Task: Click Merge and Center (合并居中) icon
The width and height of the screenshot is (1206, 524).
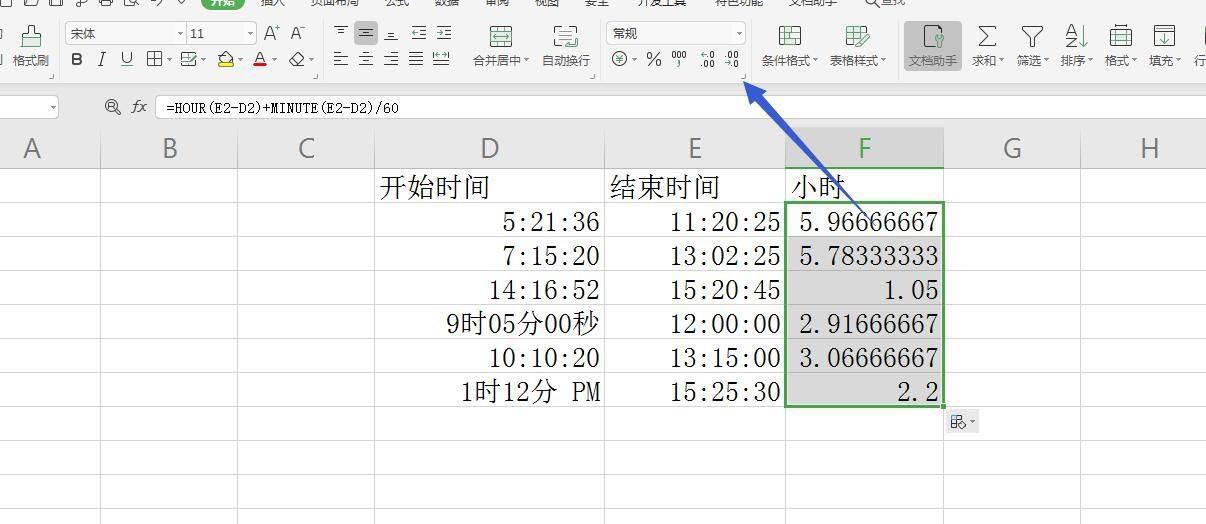Action: coord(500,37)
